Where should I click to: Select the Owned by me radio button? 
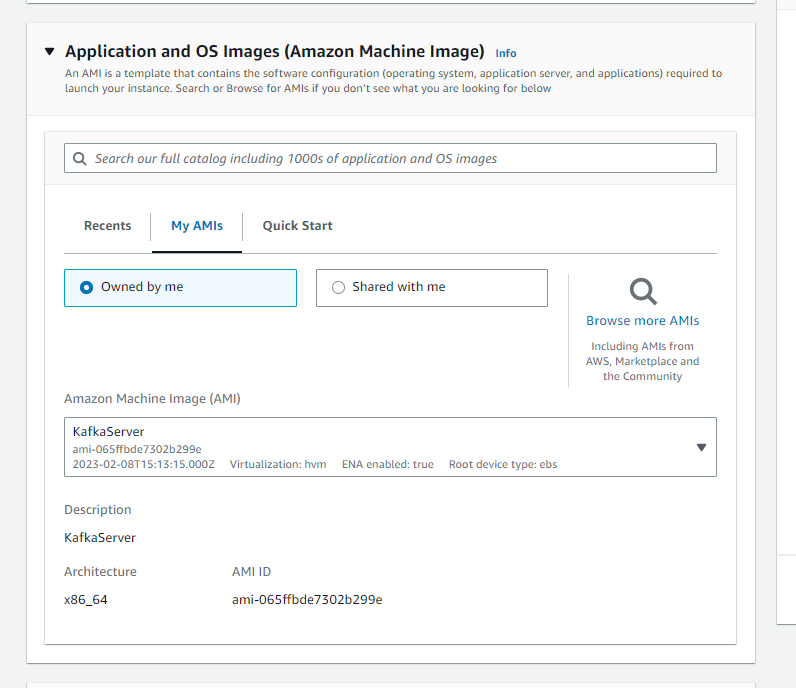pyautogui.click(x=87, y=287)
